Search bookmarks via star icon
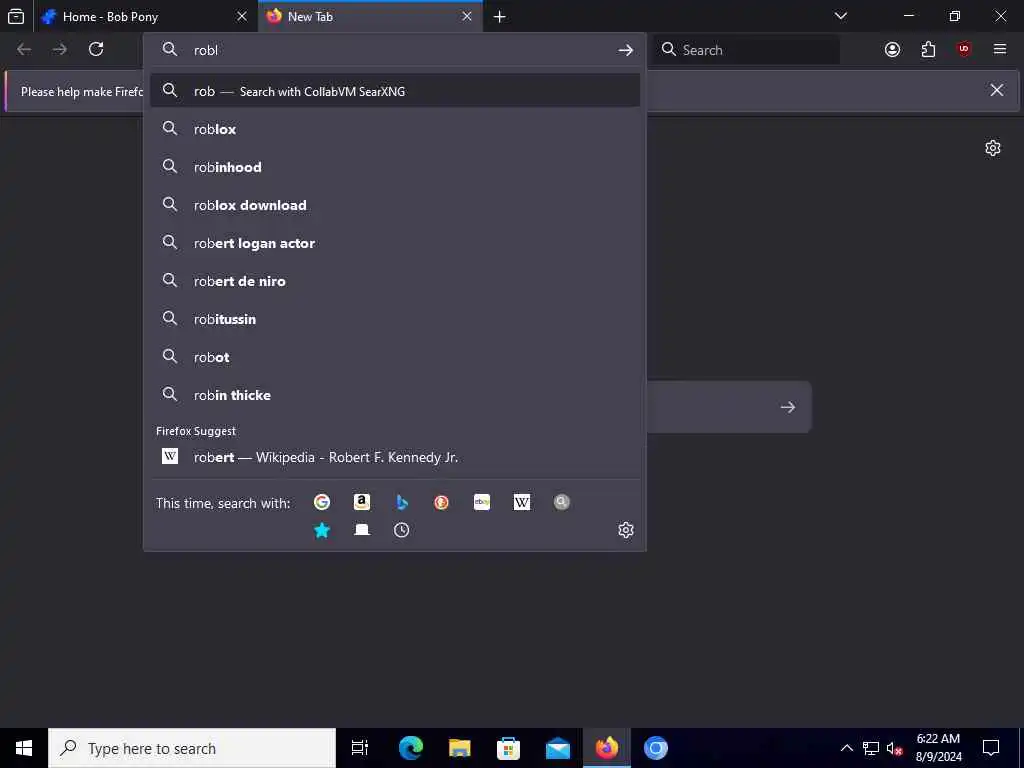1024x768 pixels. point(321,530)
